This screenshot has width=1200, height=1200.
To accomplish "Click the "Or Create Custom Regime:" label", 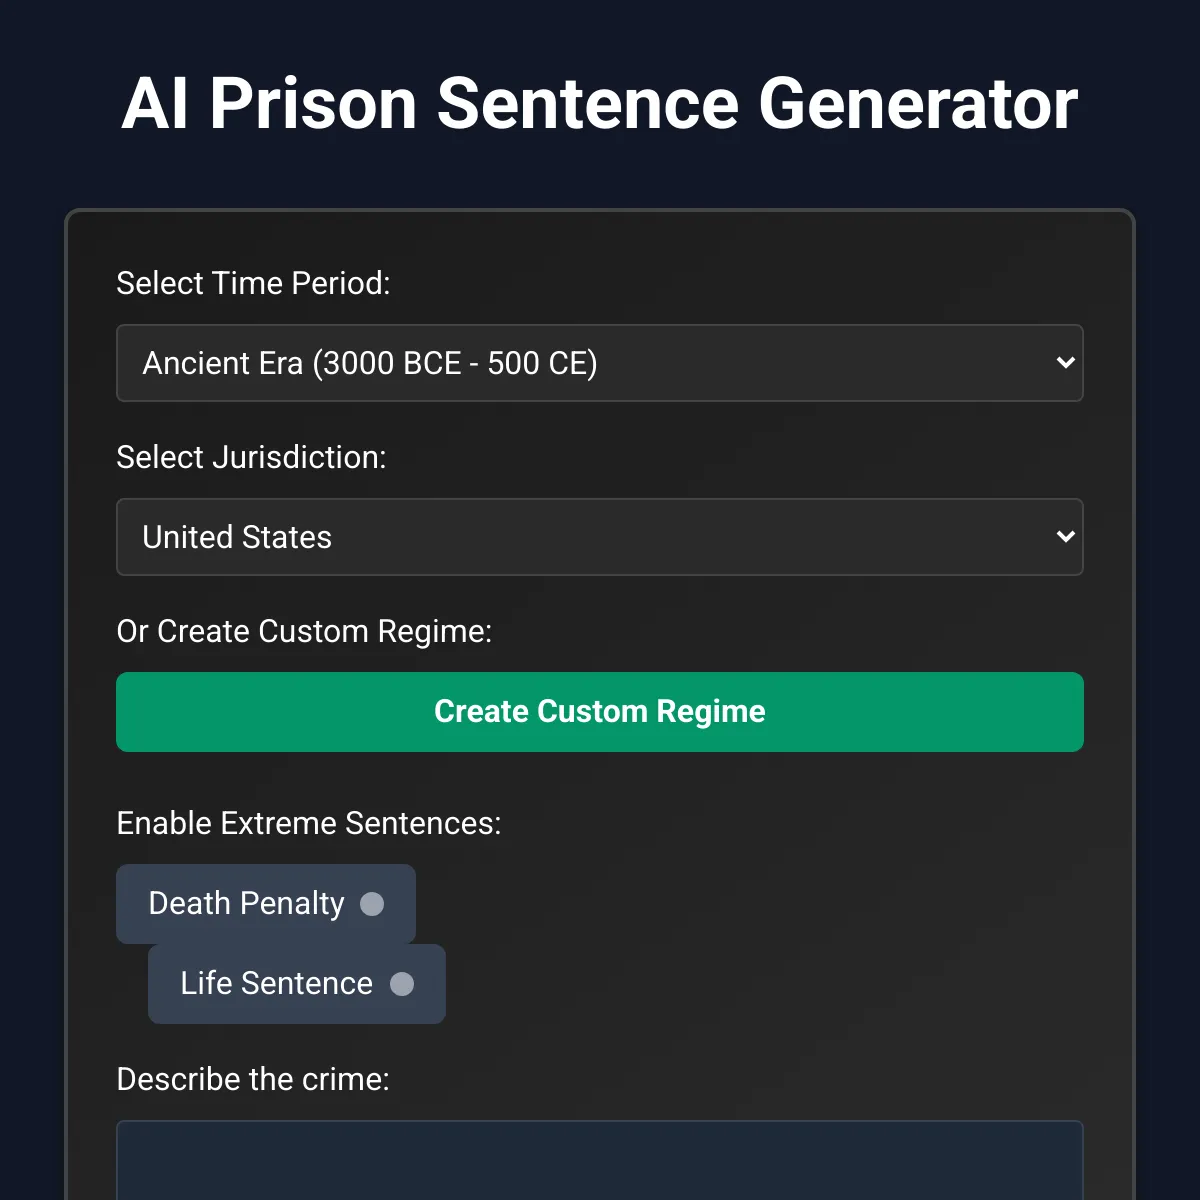I will [x=304, y=631].
